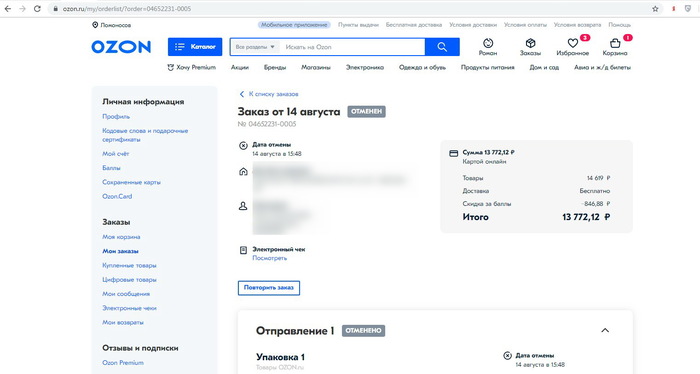Click the Сумма card payment icon
Viewport: 700px width, 374px height.
pos(453,153)
